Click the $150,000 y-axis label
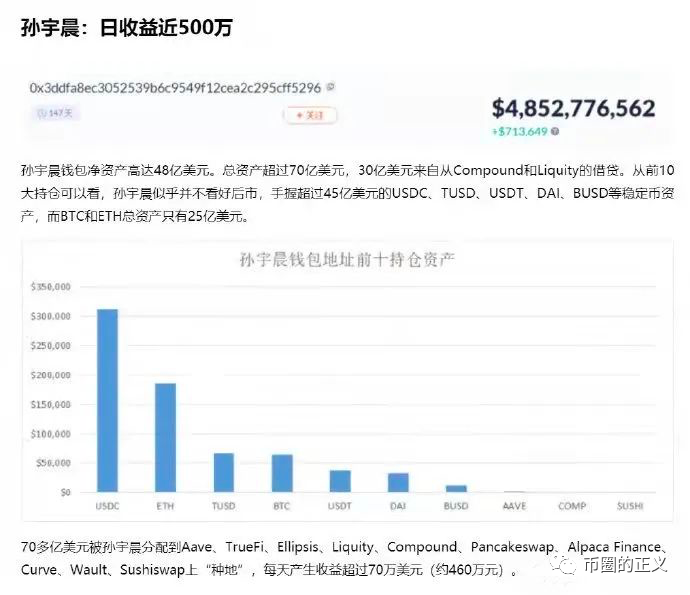 (x=51, y=404)
